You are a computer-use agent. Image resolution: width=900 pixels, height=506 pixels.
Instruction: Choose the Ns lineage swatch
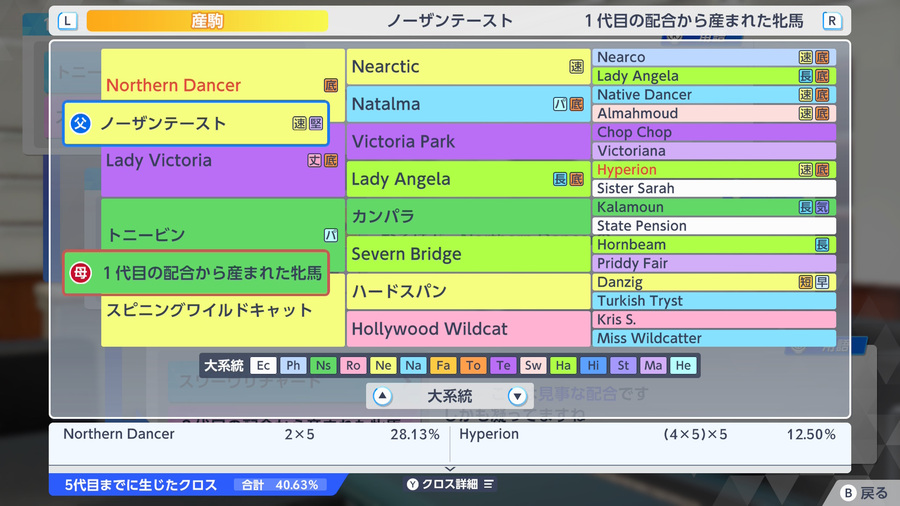point(323,365)
